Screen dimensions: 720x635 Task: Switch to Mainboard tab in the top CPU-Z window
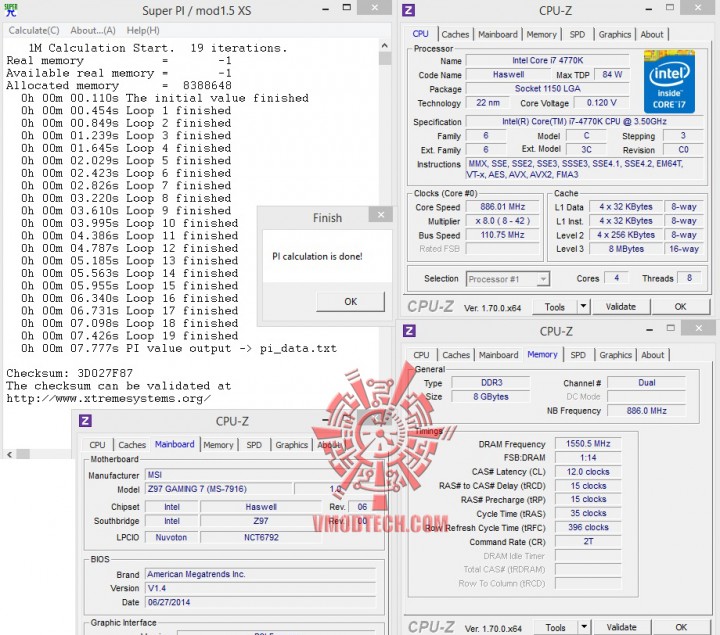[497, 34]
